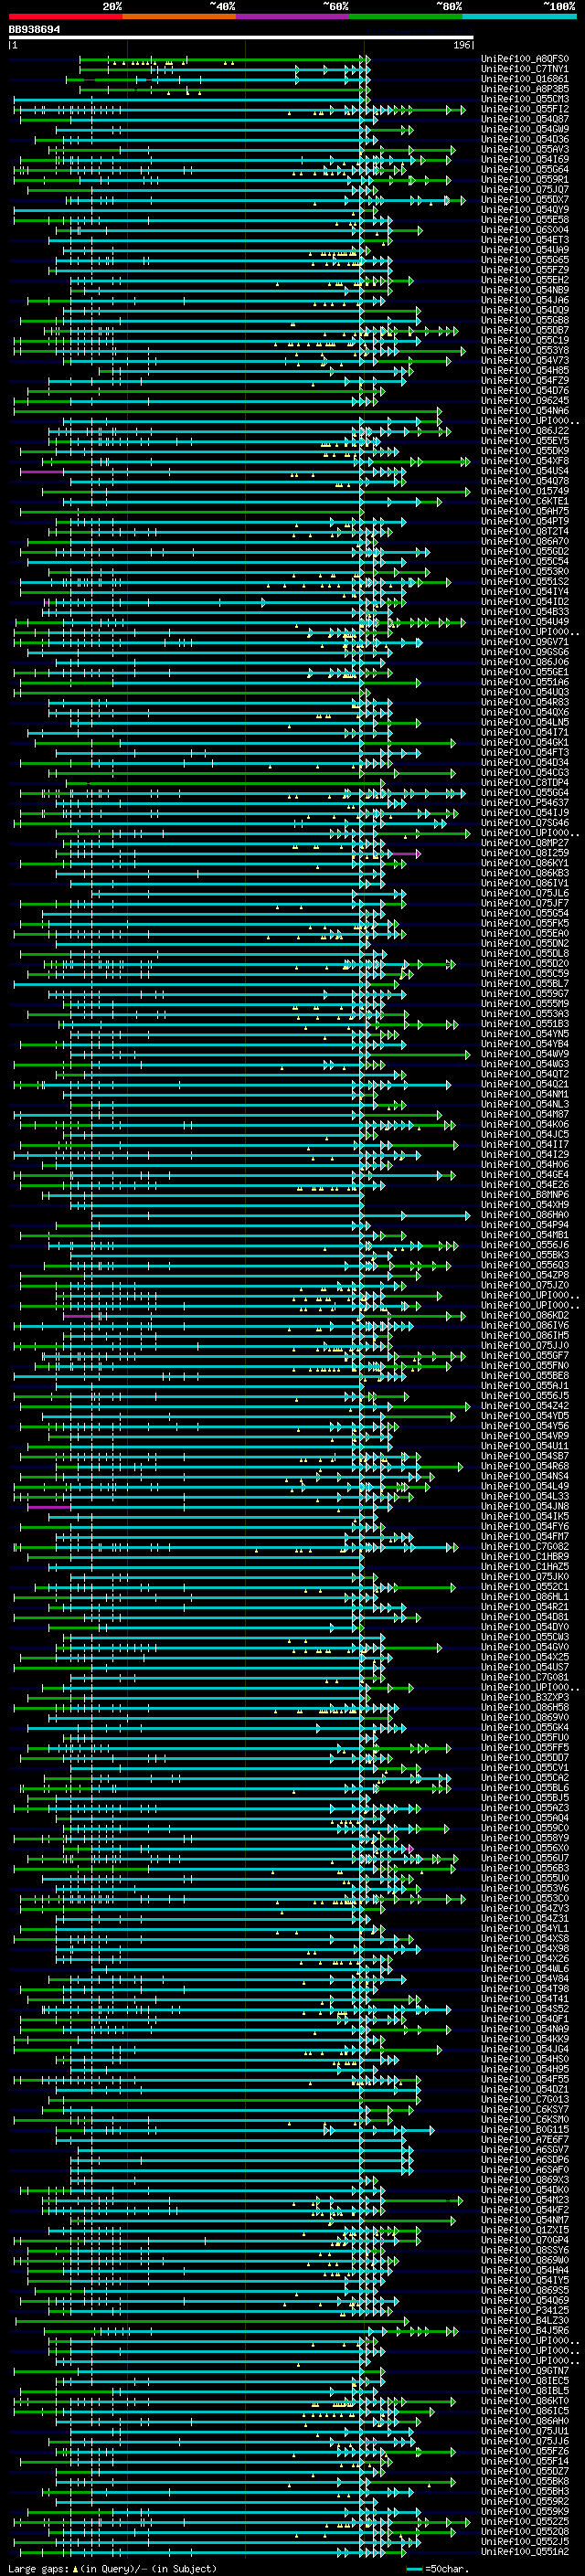Image resolution: width=585 pixels, height=2576 pixels.
Task: Select alignment label UniRef100_Q54GW9
Action: click(525, 129)
